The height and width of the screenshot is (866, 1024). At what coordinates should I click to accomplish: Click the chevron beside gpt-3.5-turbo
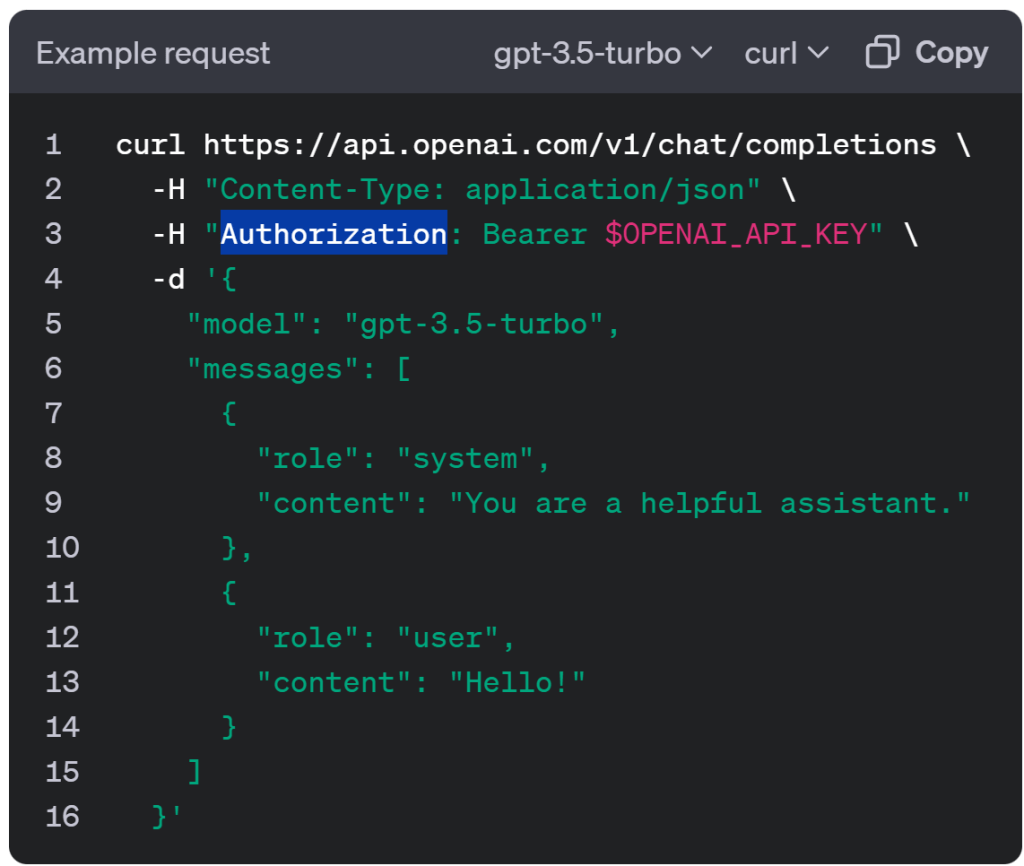pyautogui.click(x=701, y=53)
